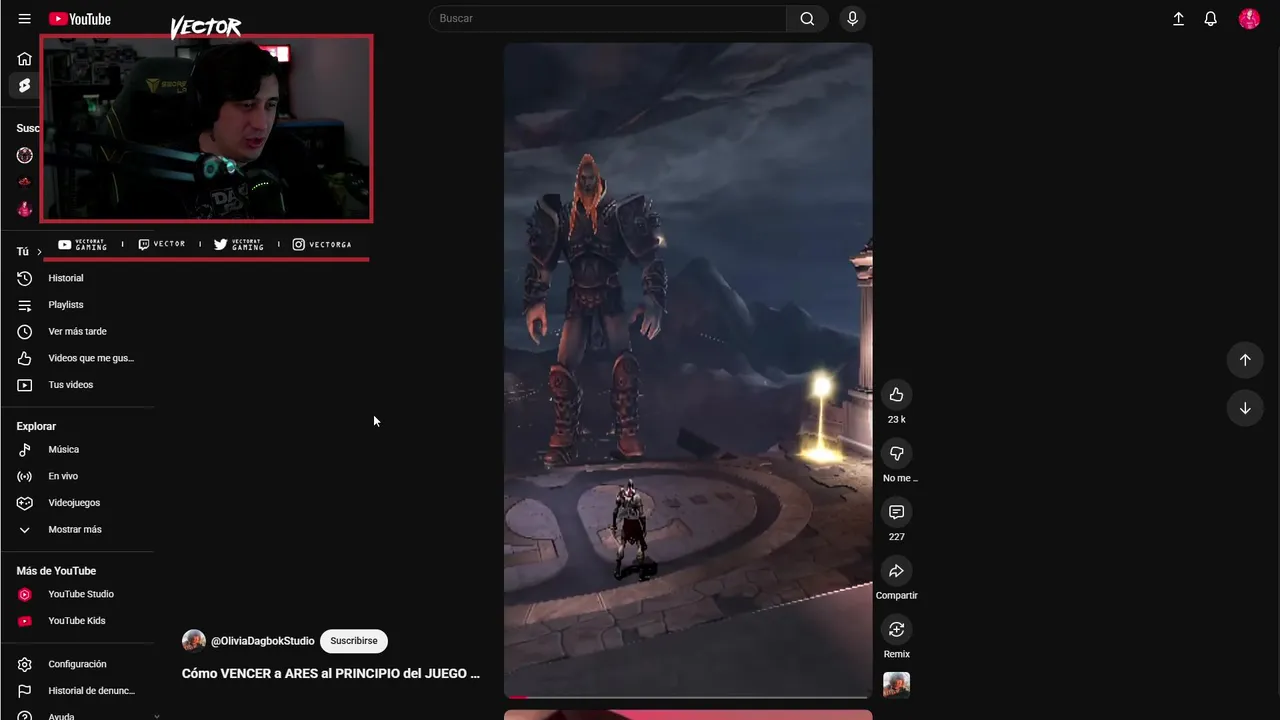Screen dimensions: 1280x720
Task: Click the Música note icon
Action: (25, 450)
